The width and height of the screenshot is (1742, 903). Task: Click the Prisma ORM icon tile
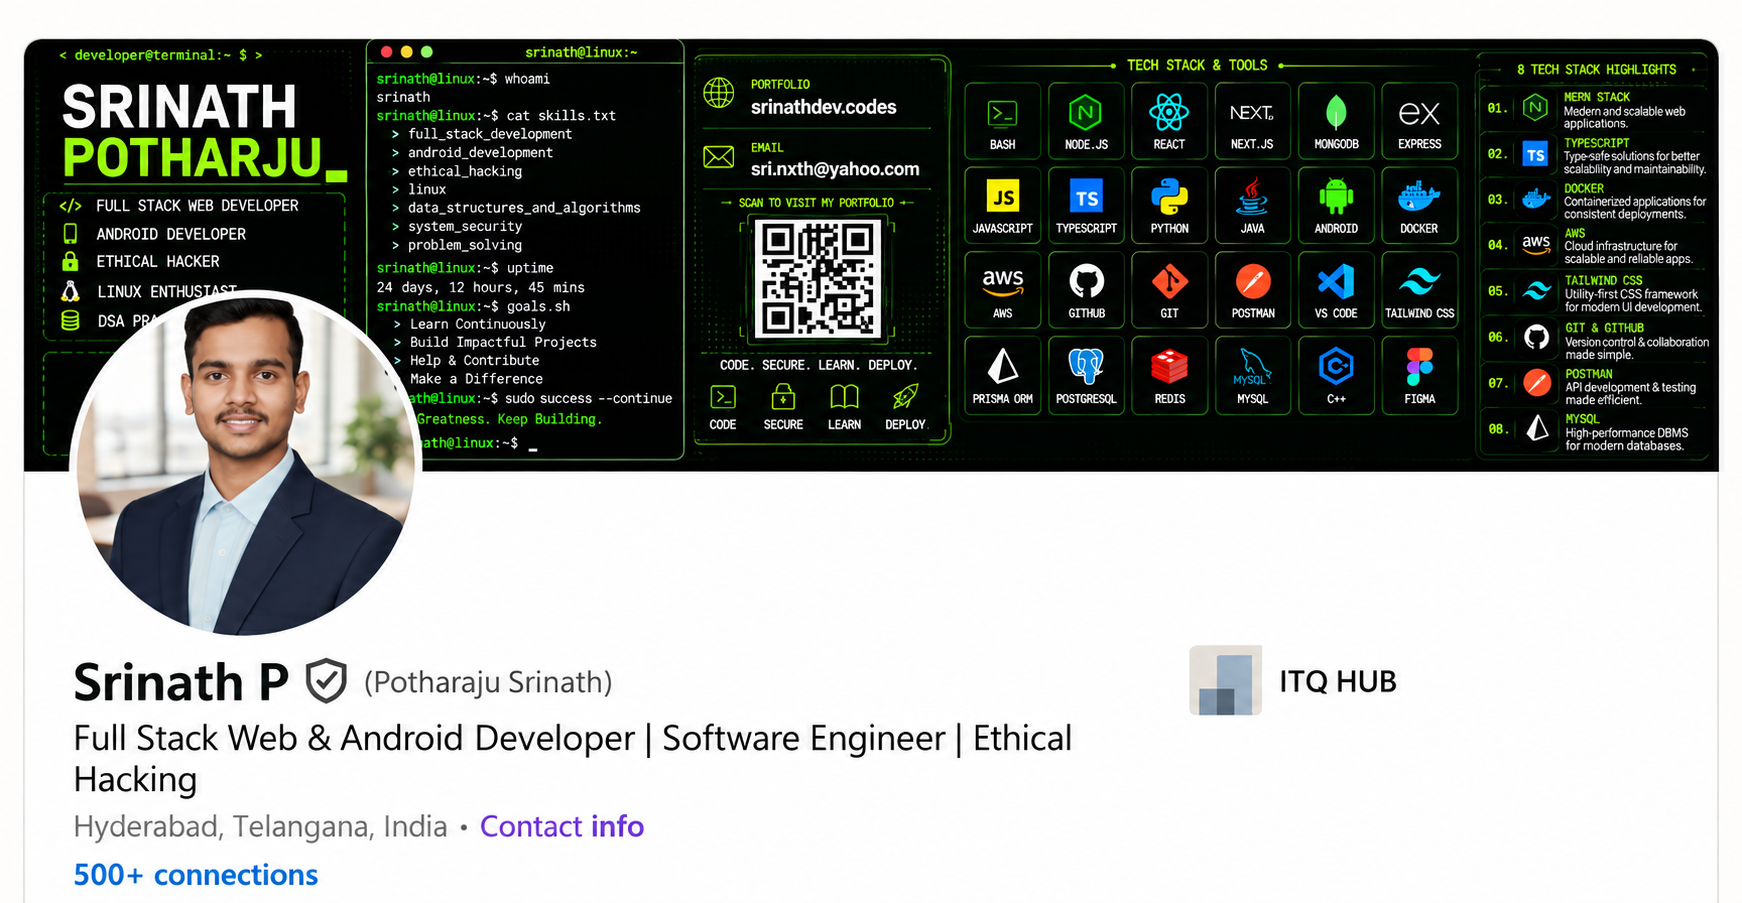point(1002,375)
